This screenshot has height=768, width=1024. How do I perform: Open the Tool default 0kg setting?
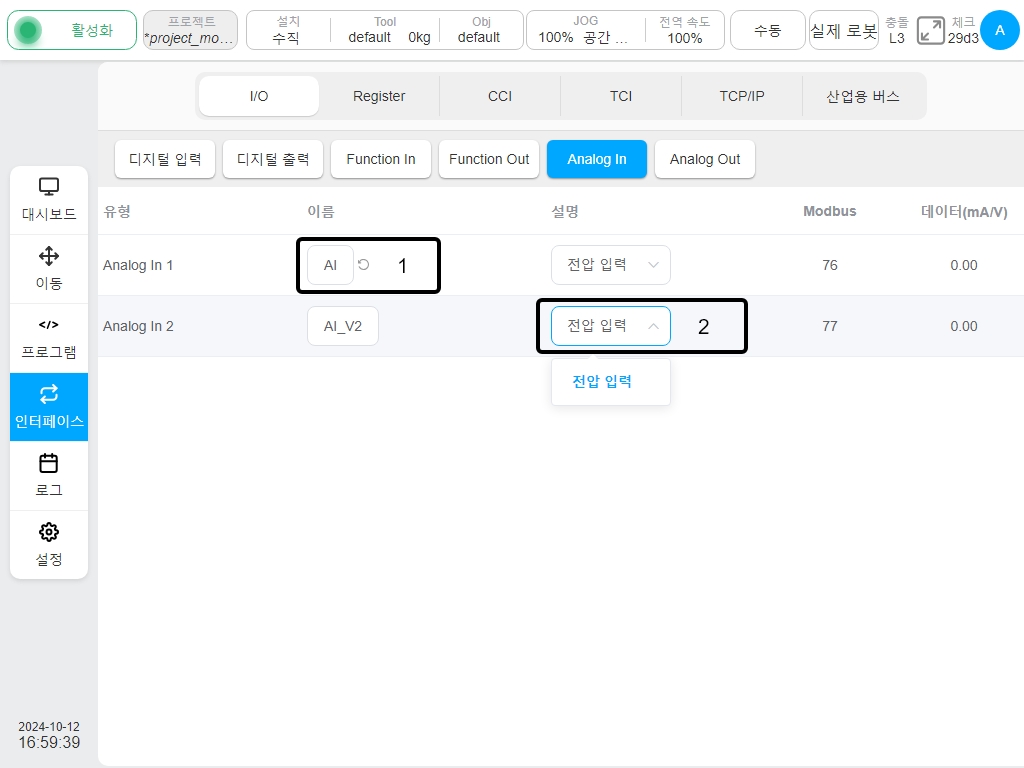pos(385,30)
